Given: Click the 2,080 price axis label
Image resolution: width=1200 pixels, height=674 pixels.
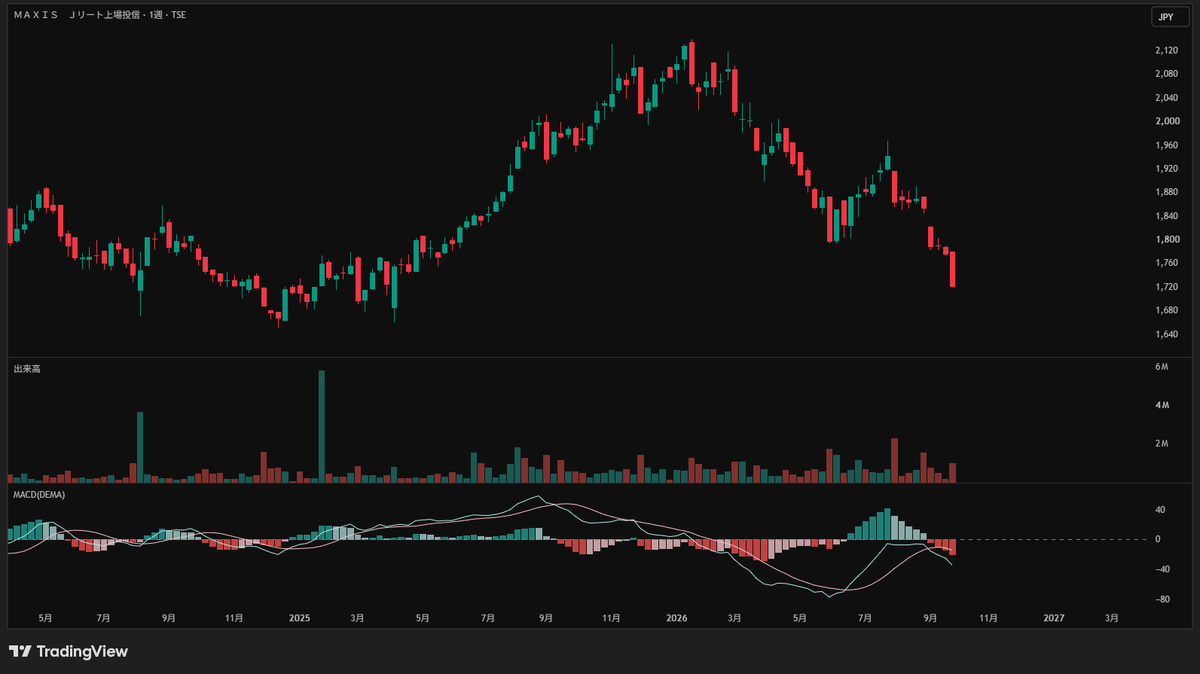Looking at the screenshot, I should coord(1165,74).
